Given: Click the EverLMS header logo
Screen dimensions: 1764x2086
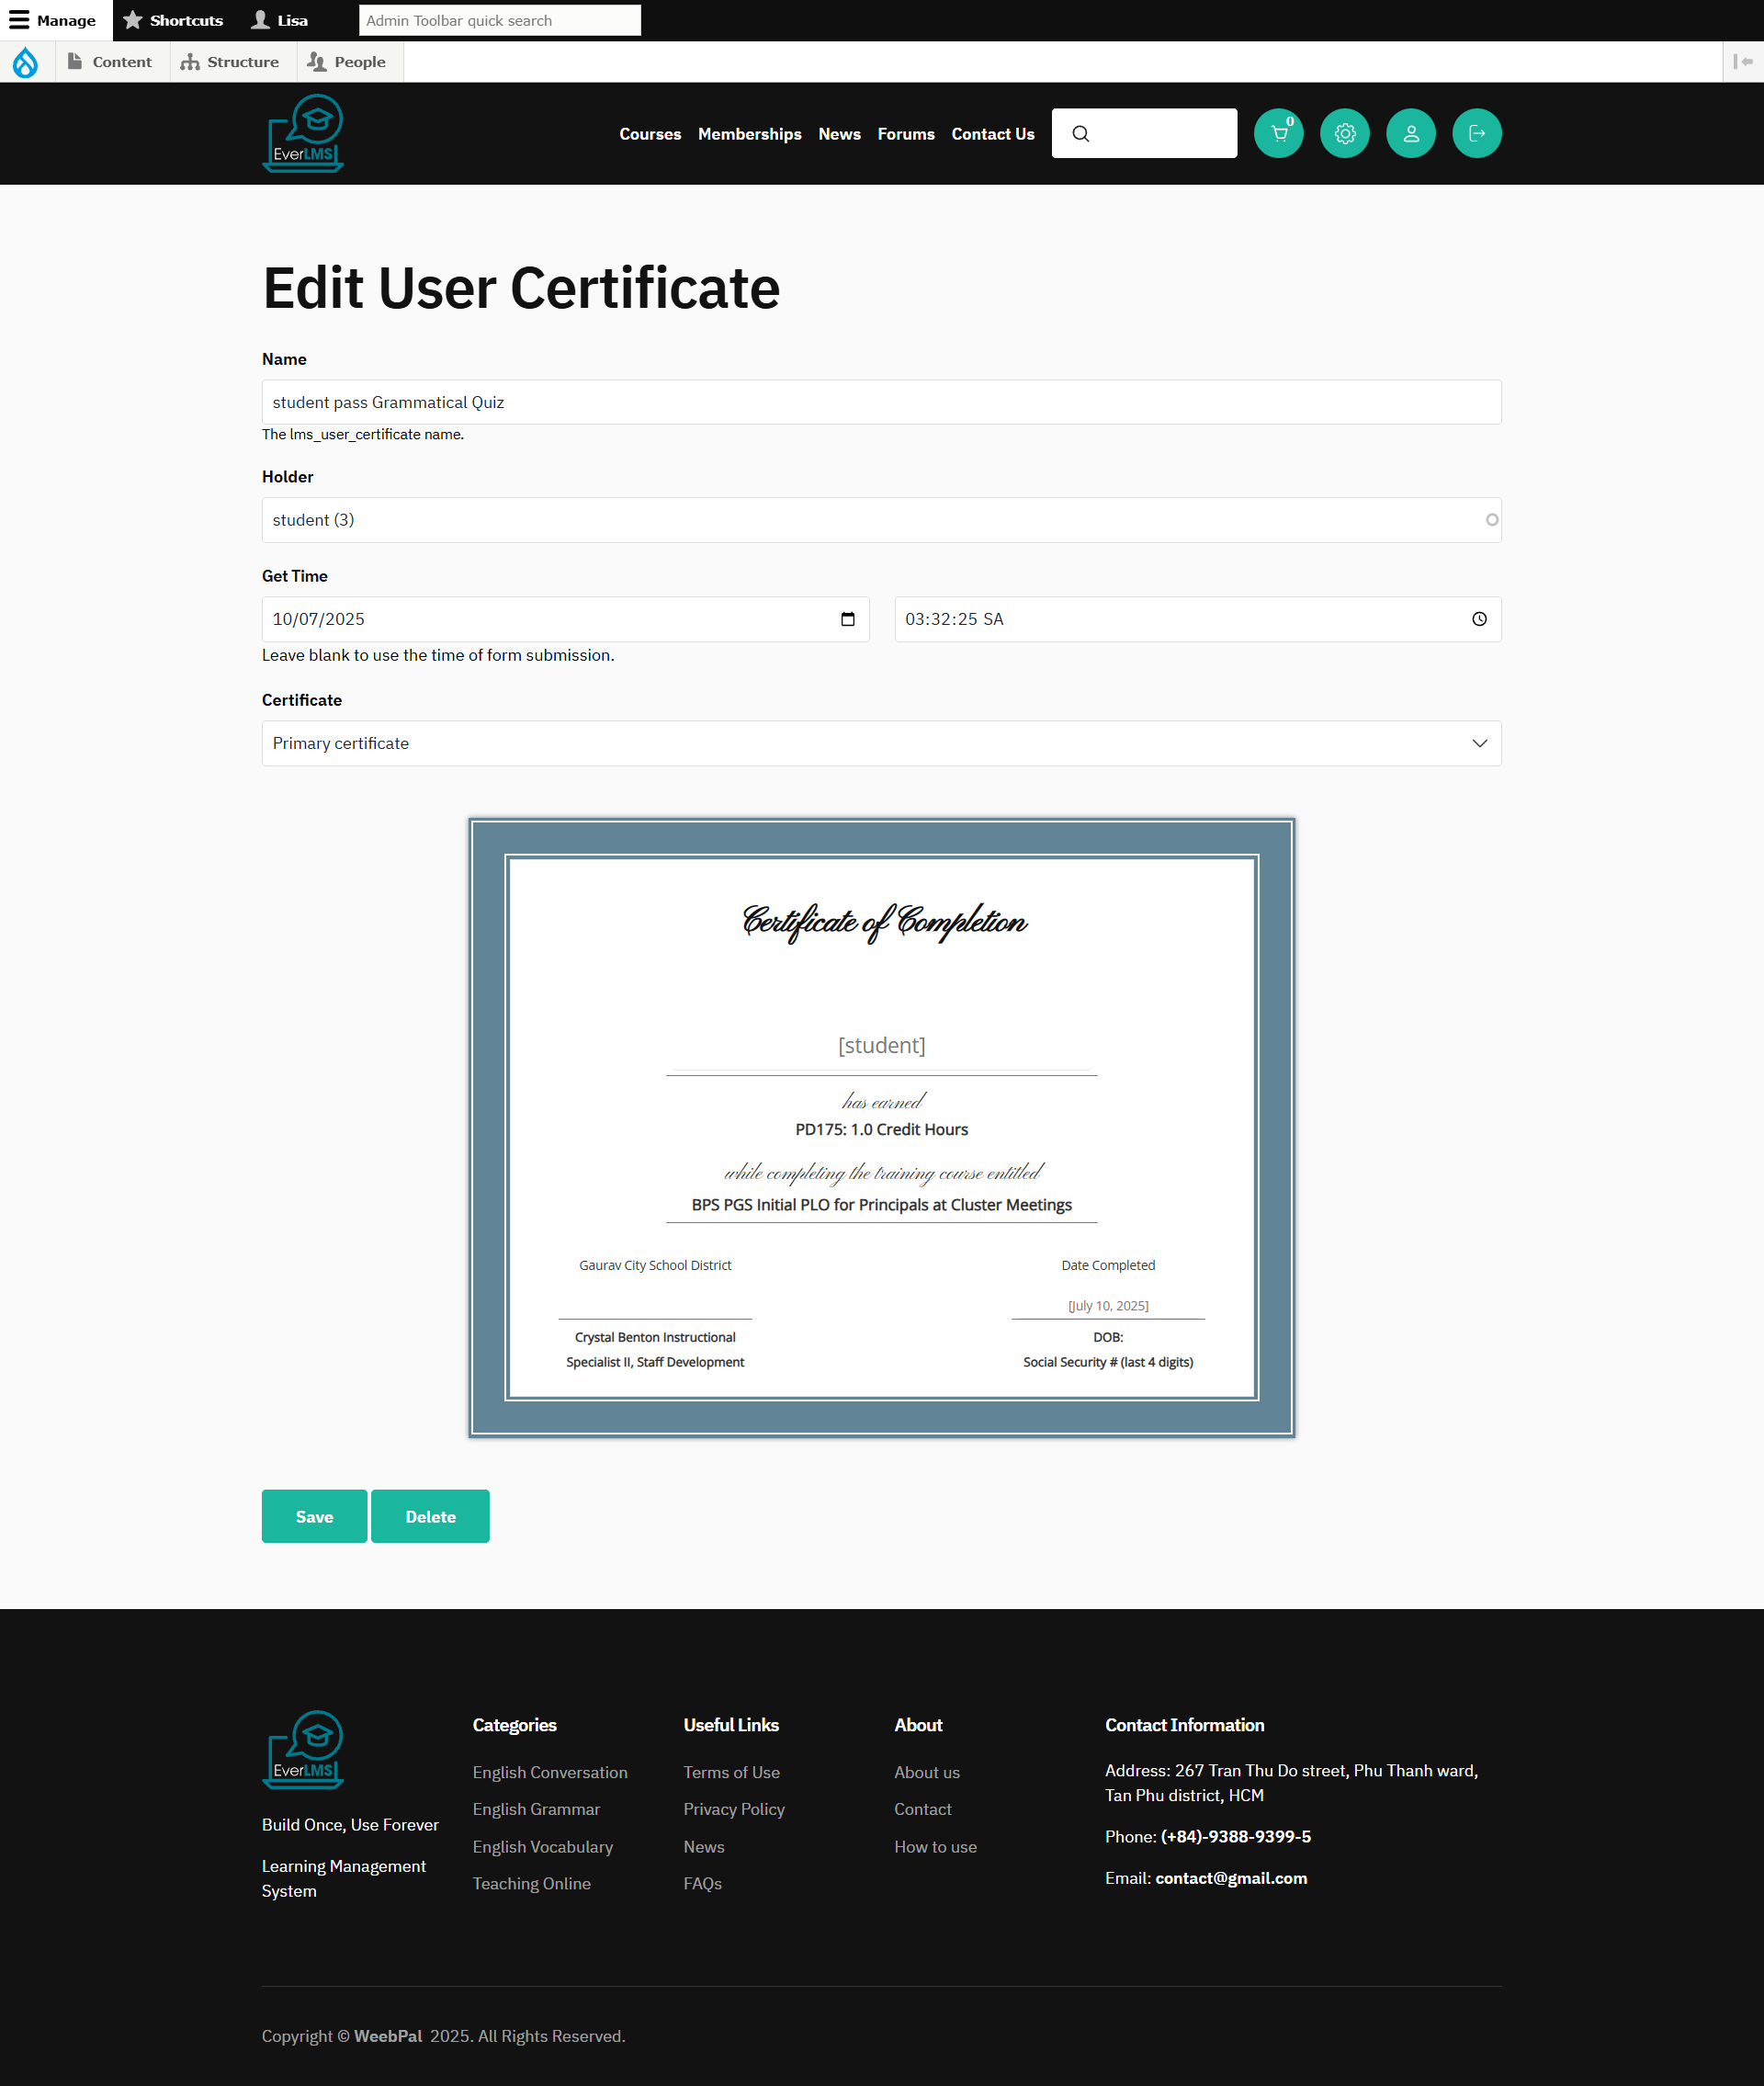Looking at the screenshot, I should coord(303,133).
